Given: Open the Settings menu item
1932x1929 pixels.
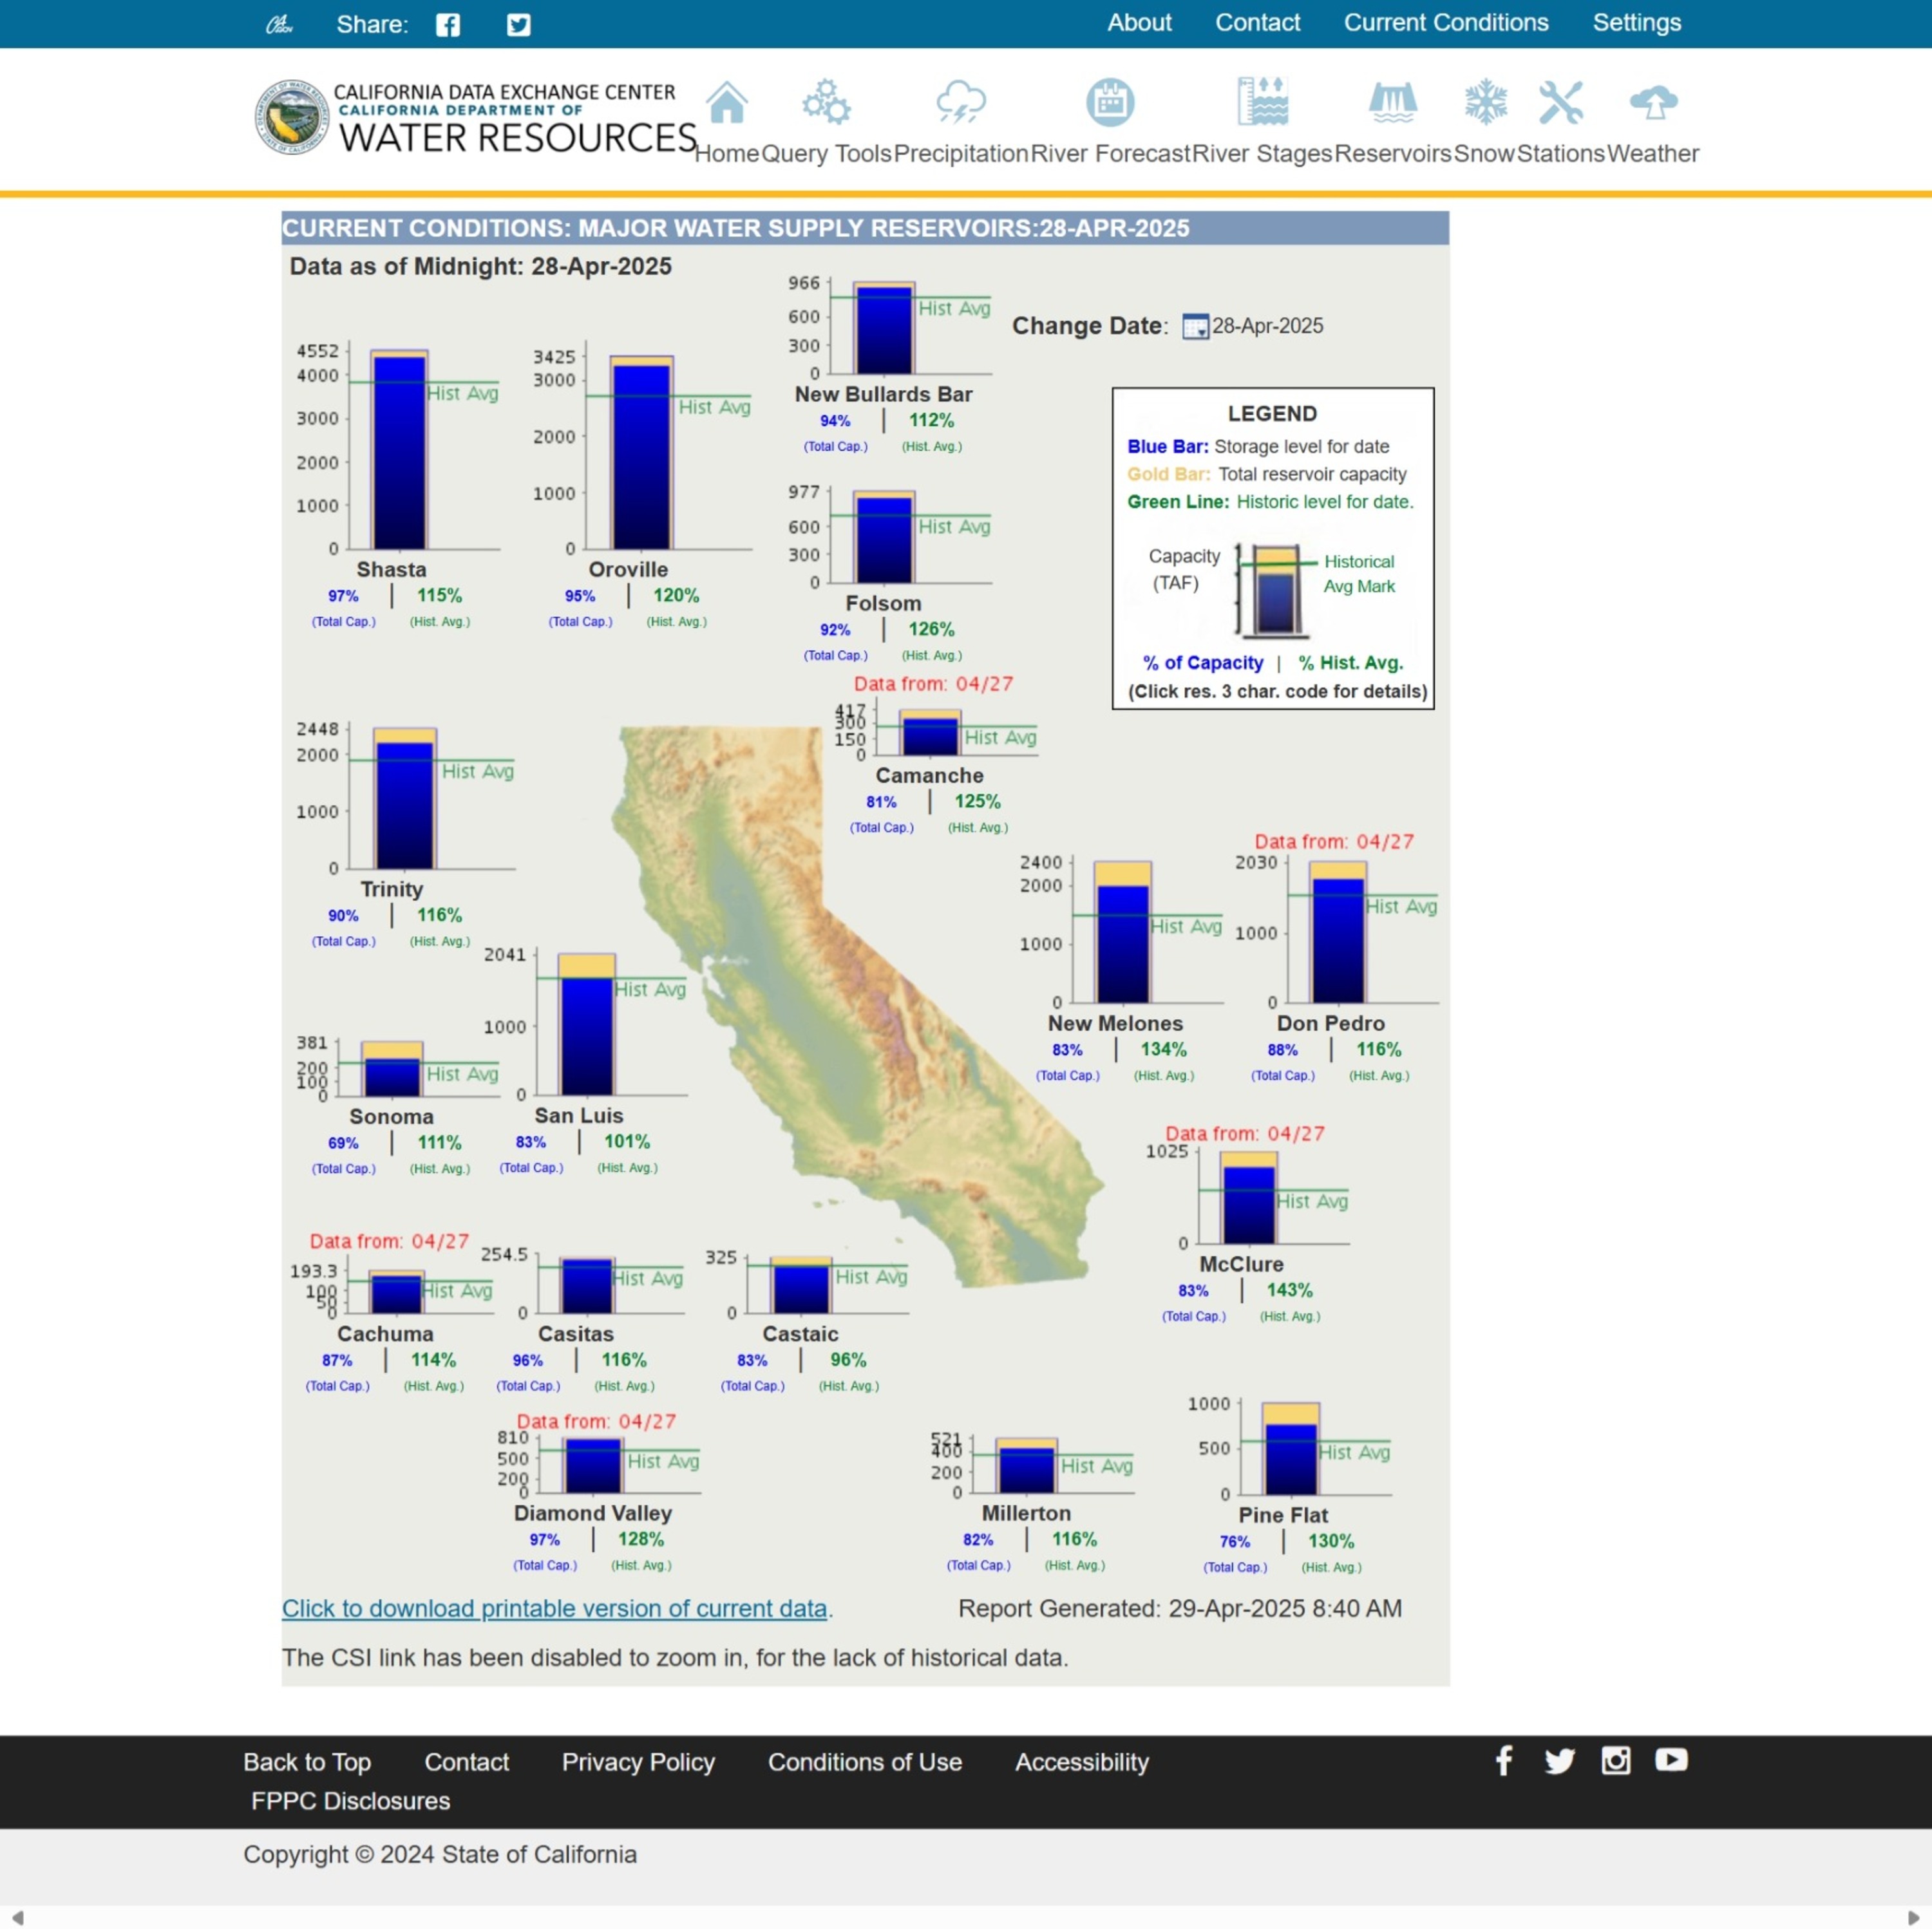Looking at the screenshot, I should point(1636,23).
